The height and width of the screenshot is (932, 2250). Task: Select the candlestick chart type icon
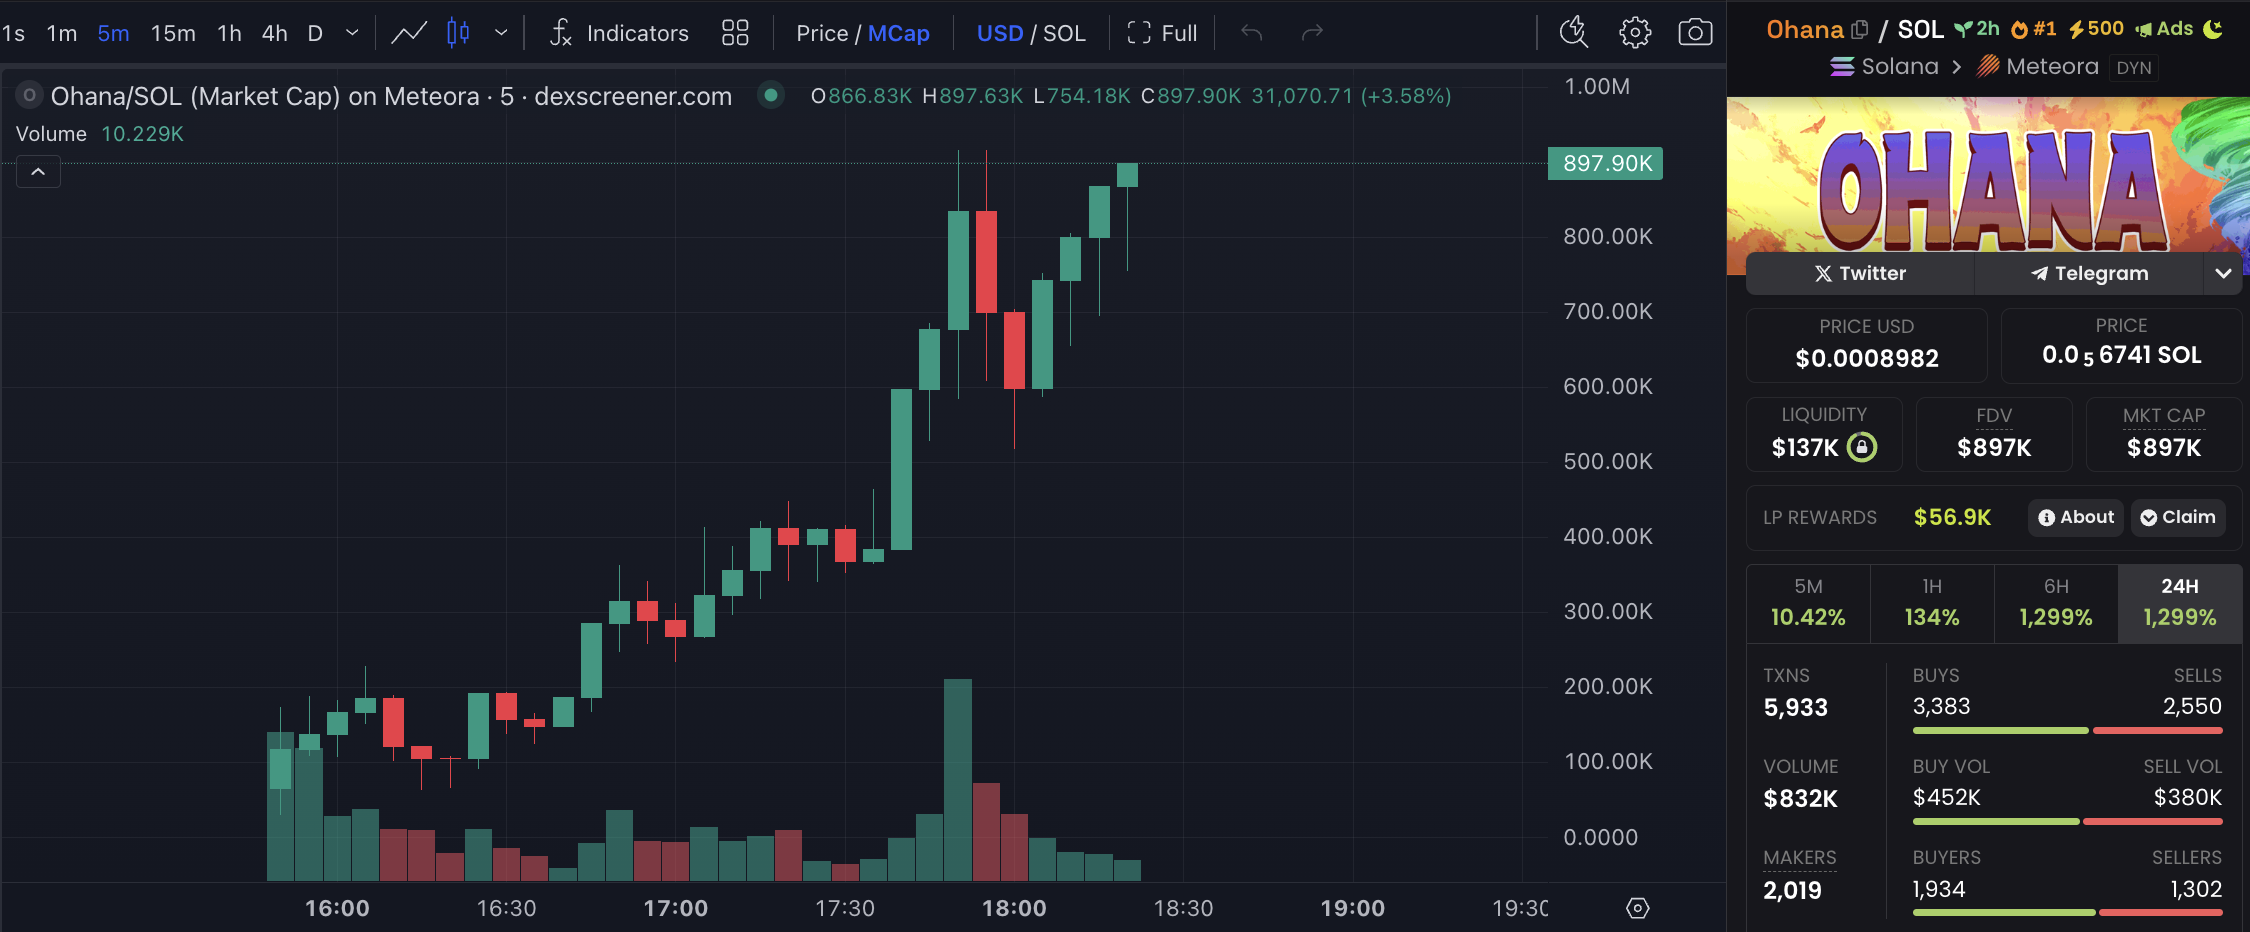point(458,33)
